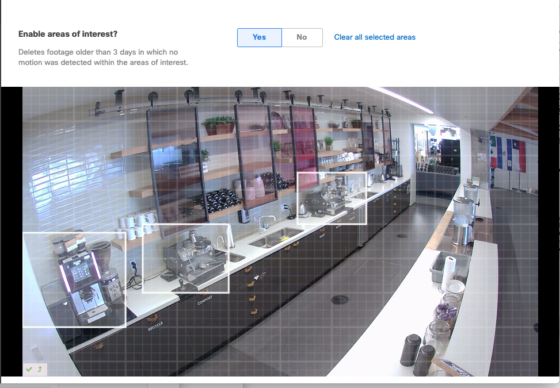Enable areas of interest with Yes
This screenshot has height=388, width=560.
tap(259, 38)
